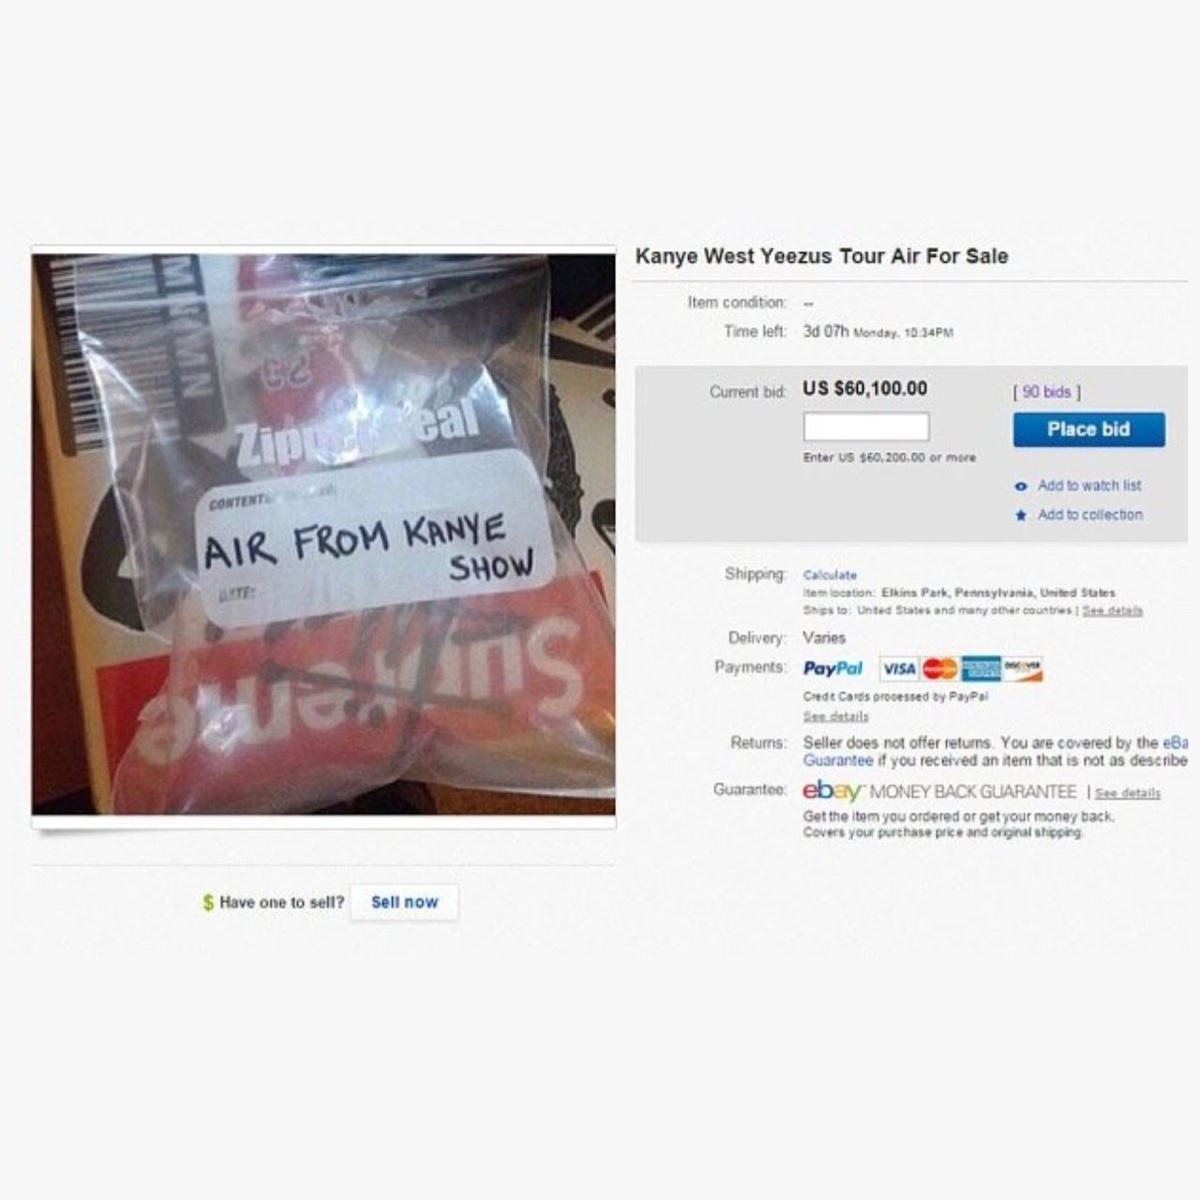Click the Add to collection star icon

tap(1021, 515)
